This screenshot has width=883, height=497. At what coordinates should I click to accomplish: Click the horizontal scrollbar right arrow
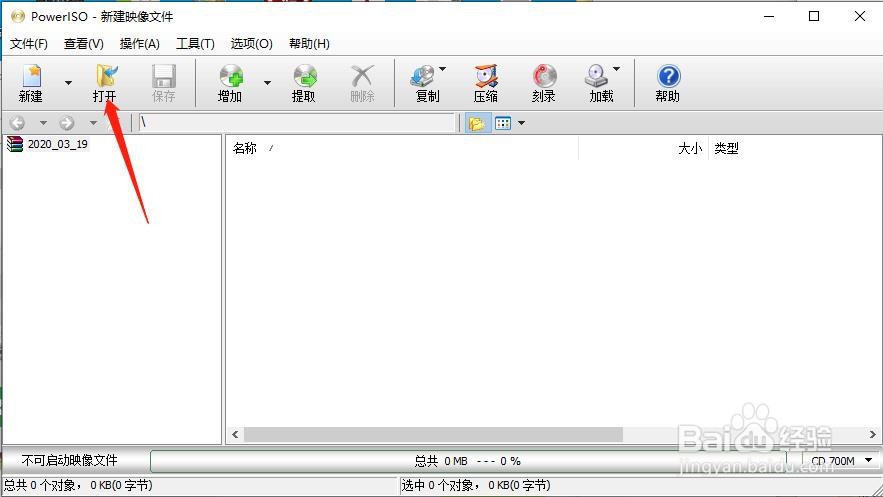pos(872,434)
